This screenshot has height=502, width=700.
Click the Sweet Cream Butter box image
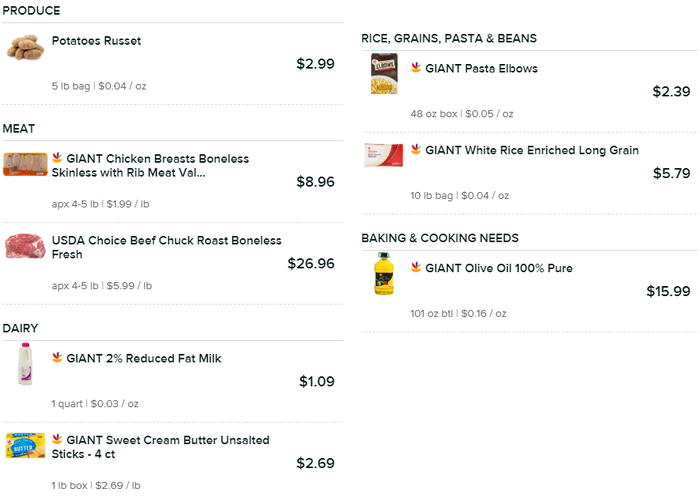pyautogui.click(x=25, y=446)
